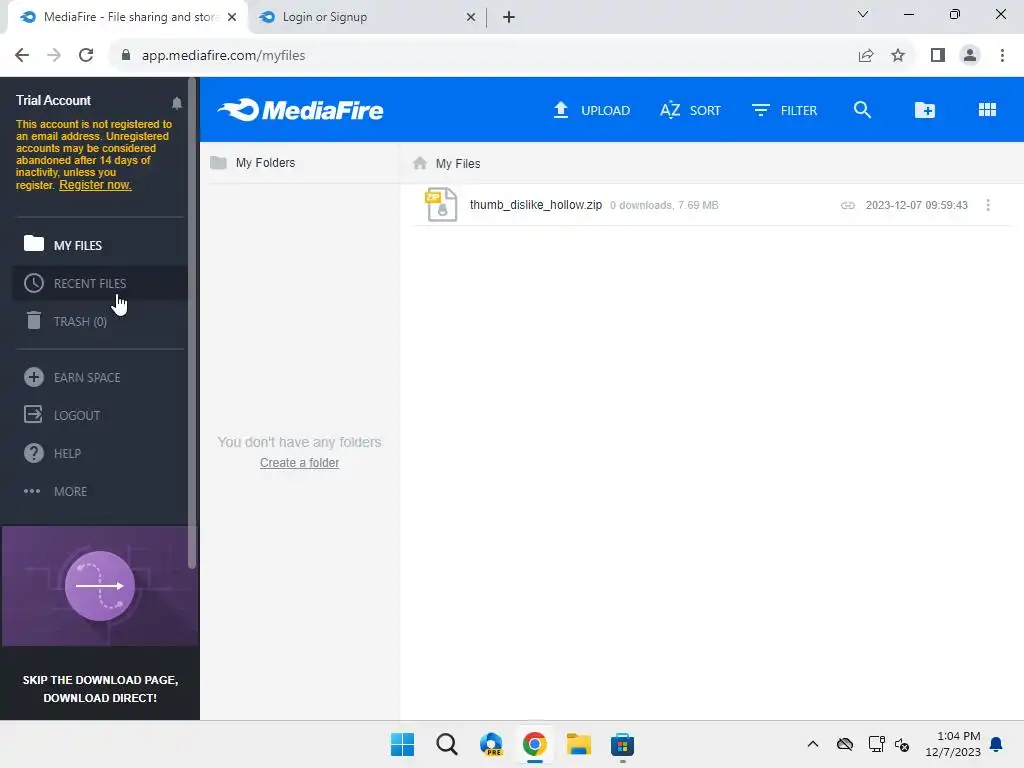Open File Explorer from taskbar
Image resolution: width=1024 pixels, height=768 pixels.
[579, 744]
